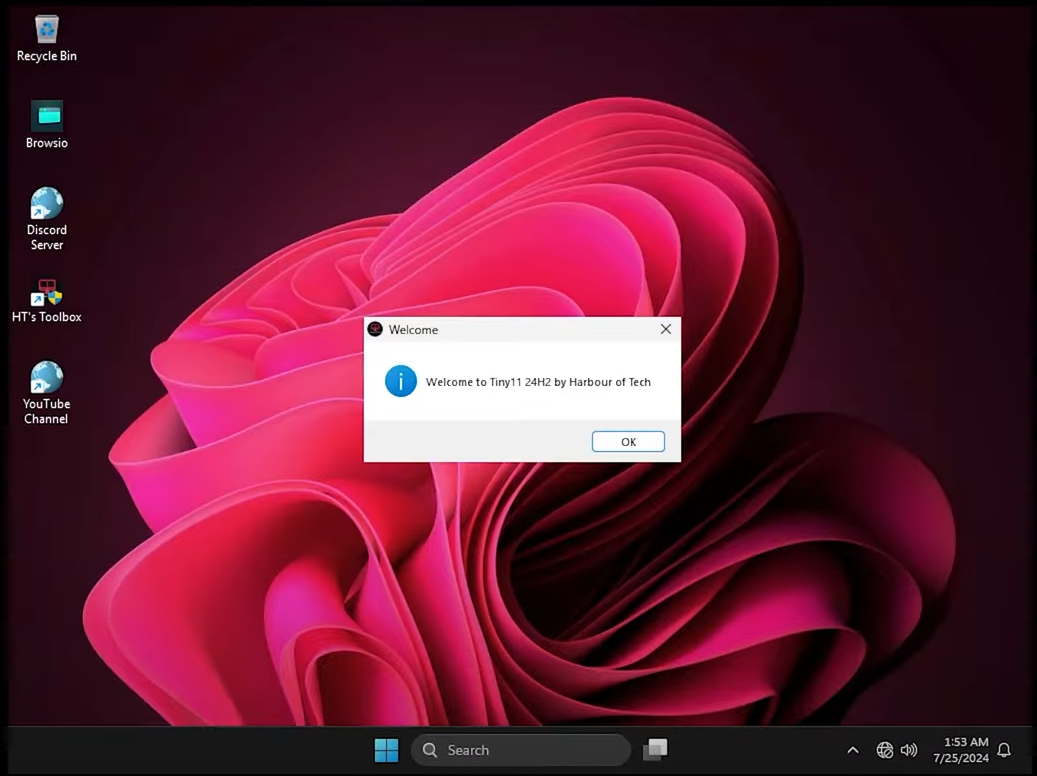Close the Welcome dialog with X
Screen dimensions: 1037x776
point(666,329)
